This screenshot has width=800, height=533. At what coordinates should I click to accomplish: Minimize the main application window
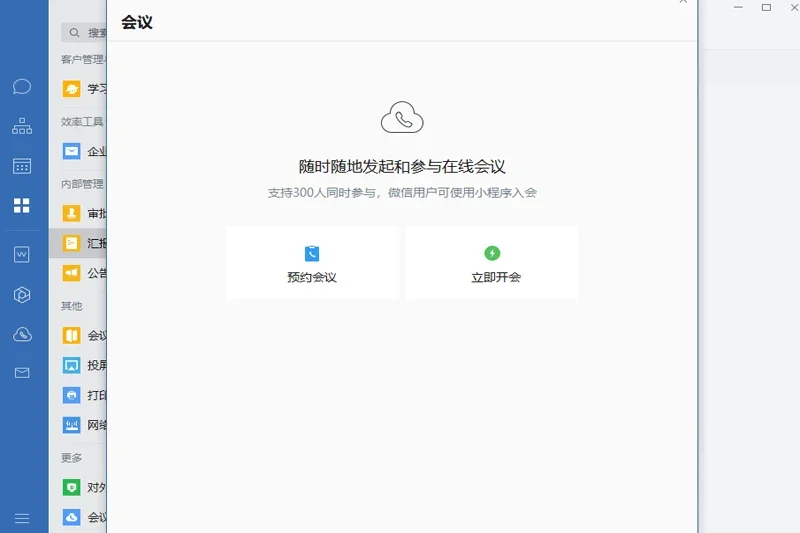738,8
